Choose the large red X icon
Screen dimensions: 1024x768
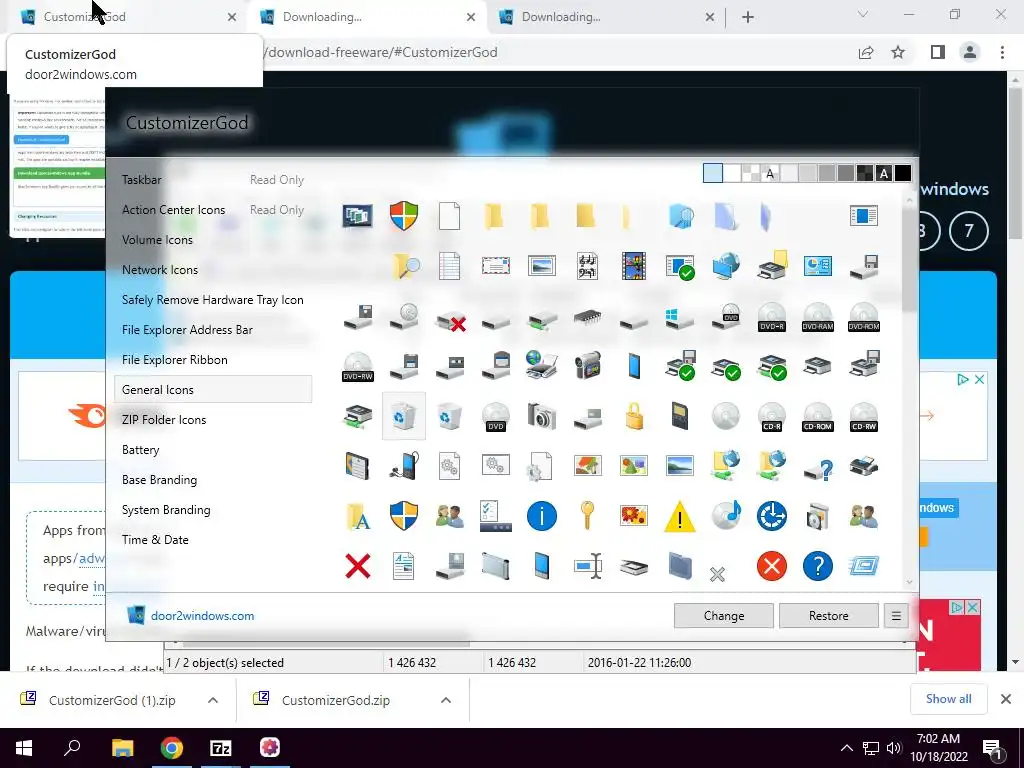click(358, 566)
